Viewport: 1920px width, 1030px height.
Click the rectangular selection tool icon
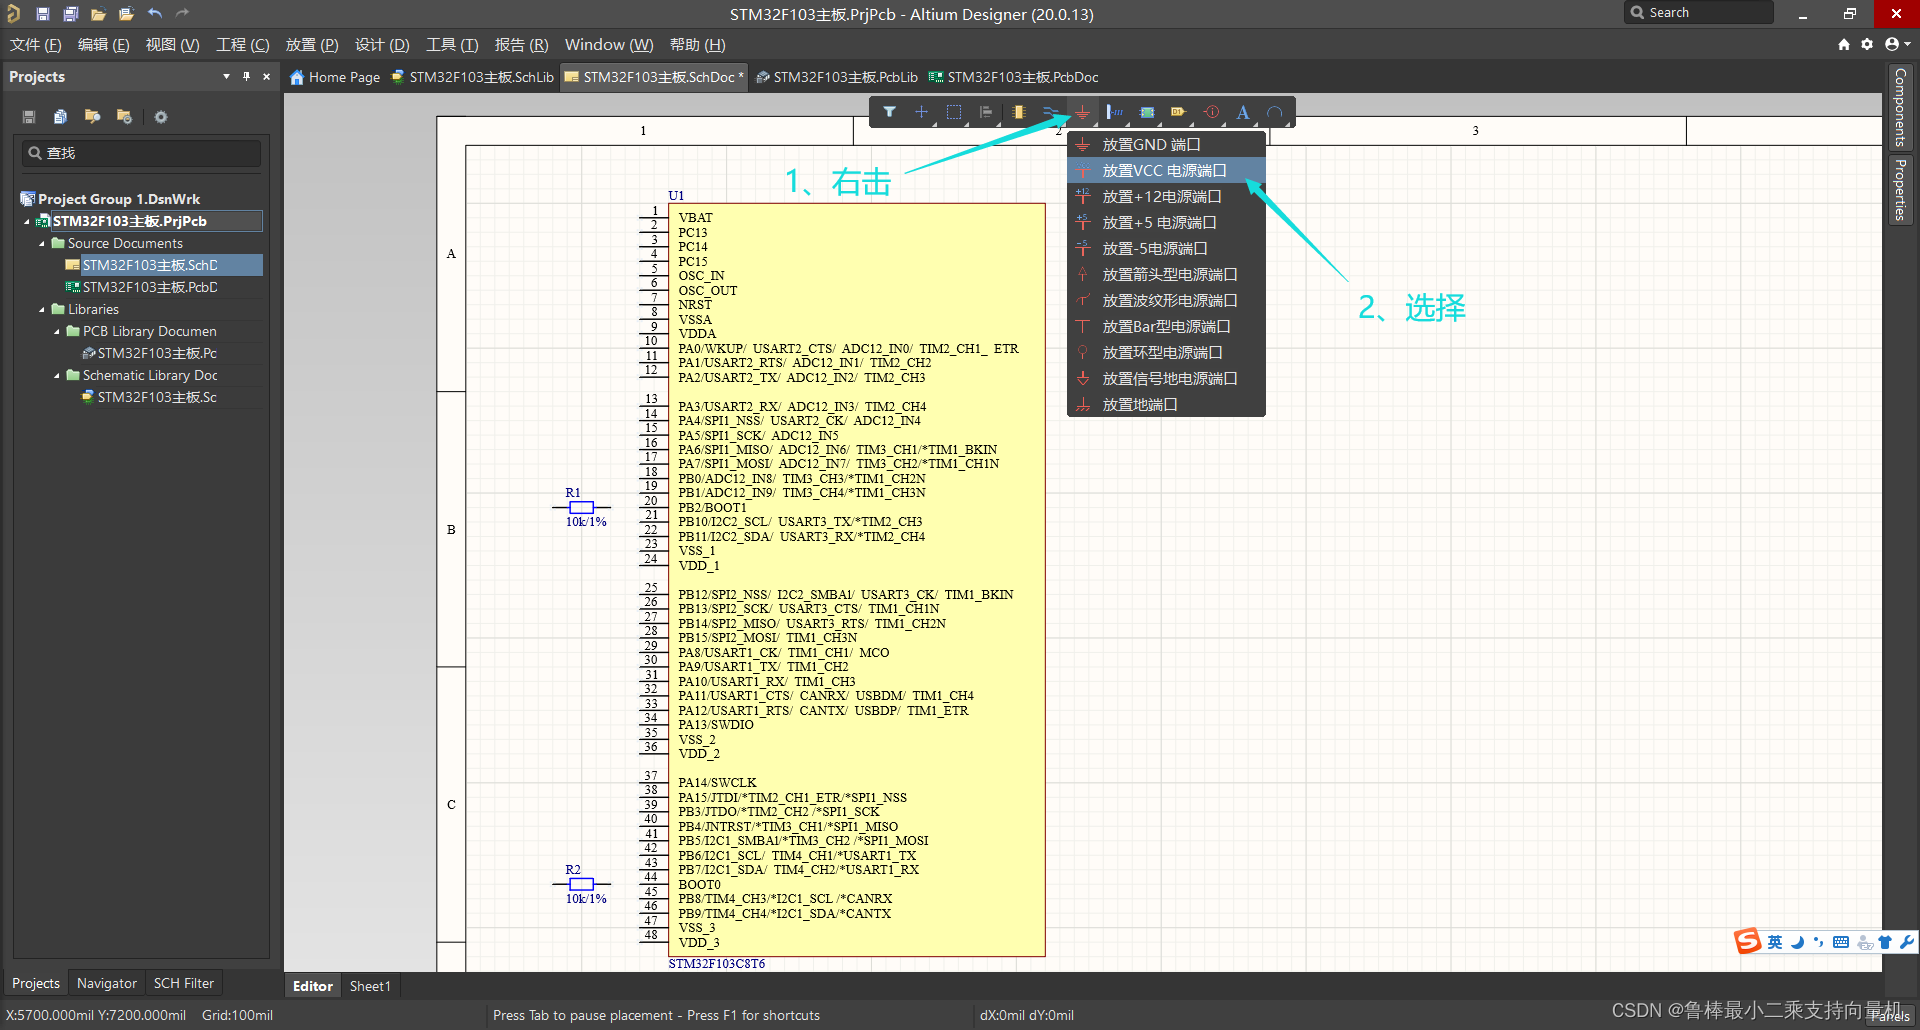953,112
